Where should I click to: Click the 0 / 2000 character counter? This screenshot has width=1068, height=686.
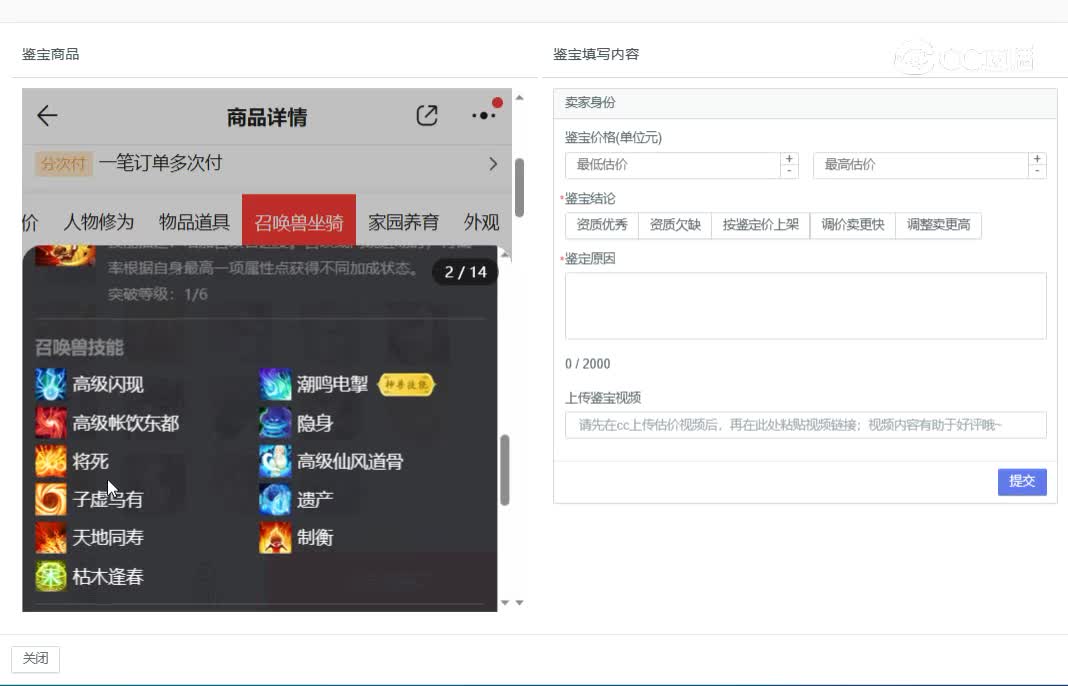[x=588, y=364]
